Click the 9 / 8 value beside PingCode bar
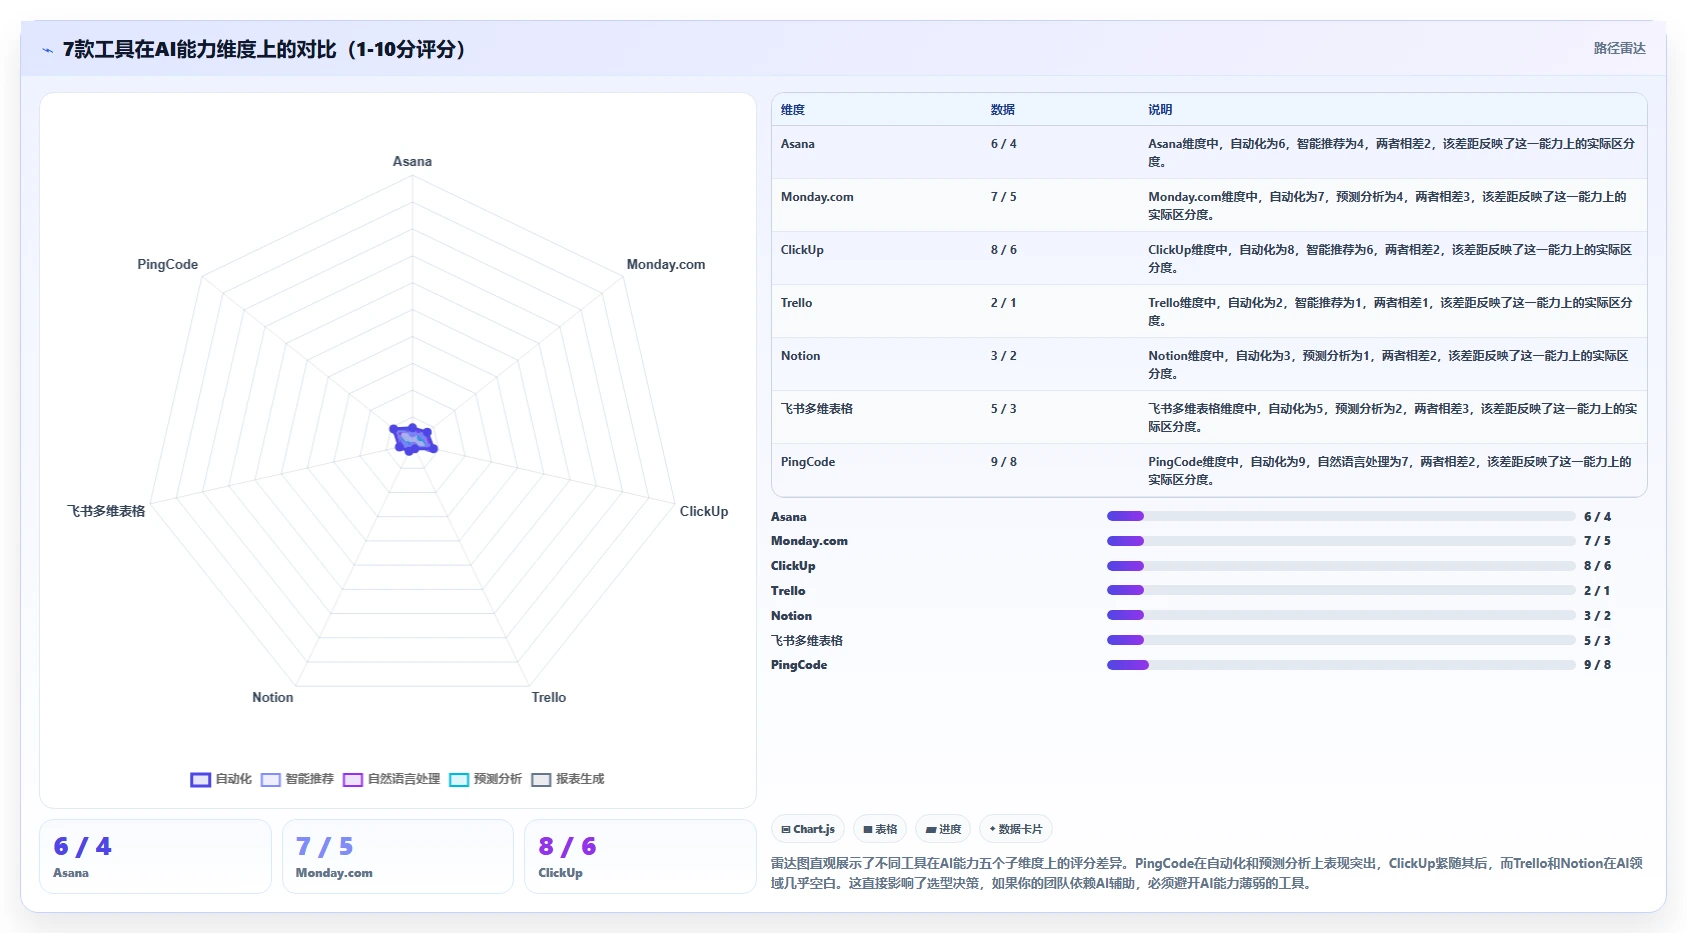Screen dimensions: 1687x933 tap(1597, 665)
